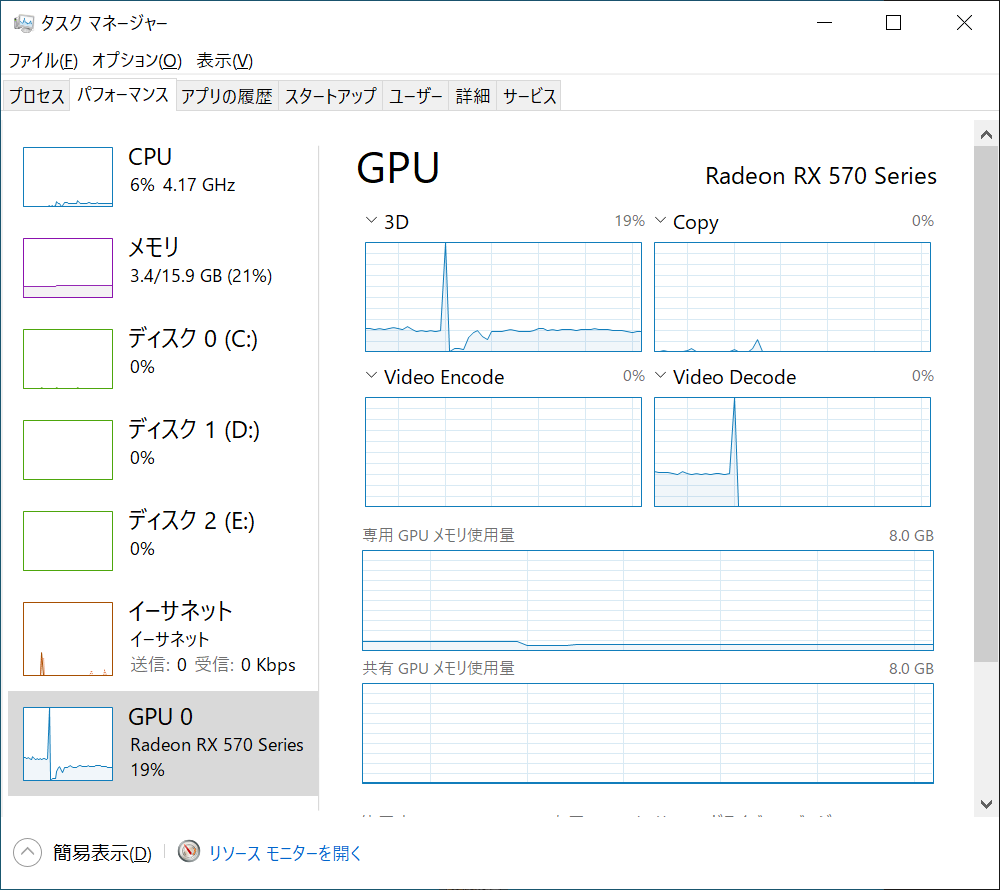This screenshot has height=890, width=1000.
Task: Switch to the プロセス tab
Action: (x=37, y=96)
